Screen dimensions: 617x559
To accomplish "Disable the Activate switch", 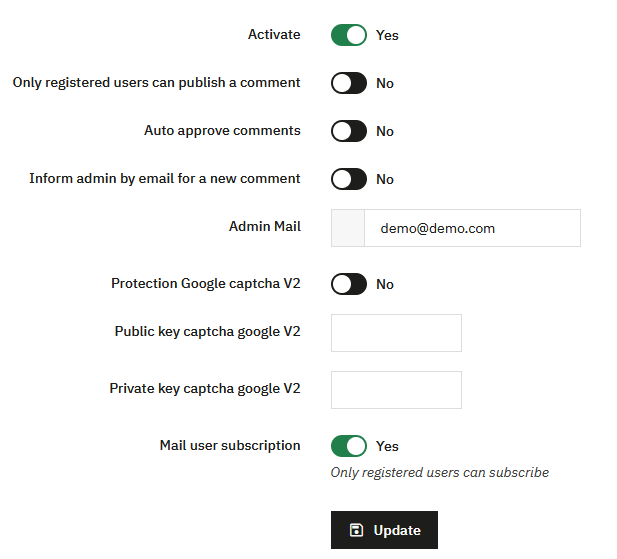I will 349,35.
